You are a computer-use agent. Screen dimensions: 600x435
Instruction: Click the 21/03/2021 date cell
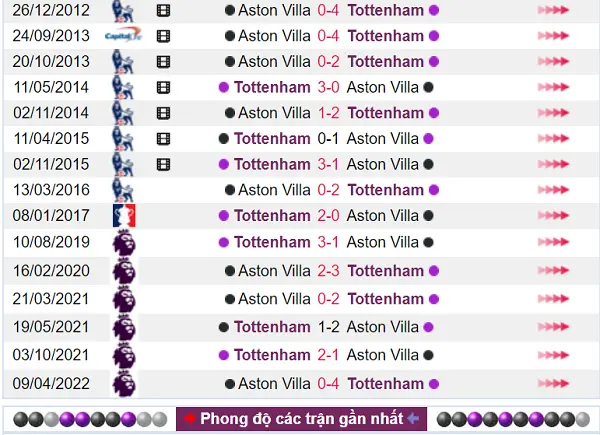pyautogui.click(x=51, y=299)
